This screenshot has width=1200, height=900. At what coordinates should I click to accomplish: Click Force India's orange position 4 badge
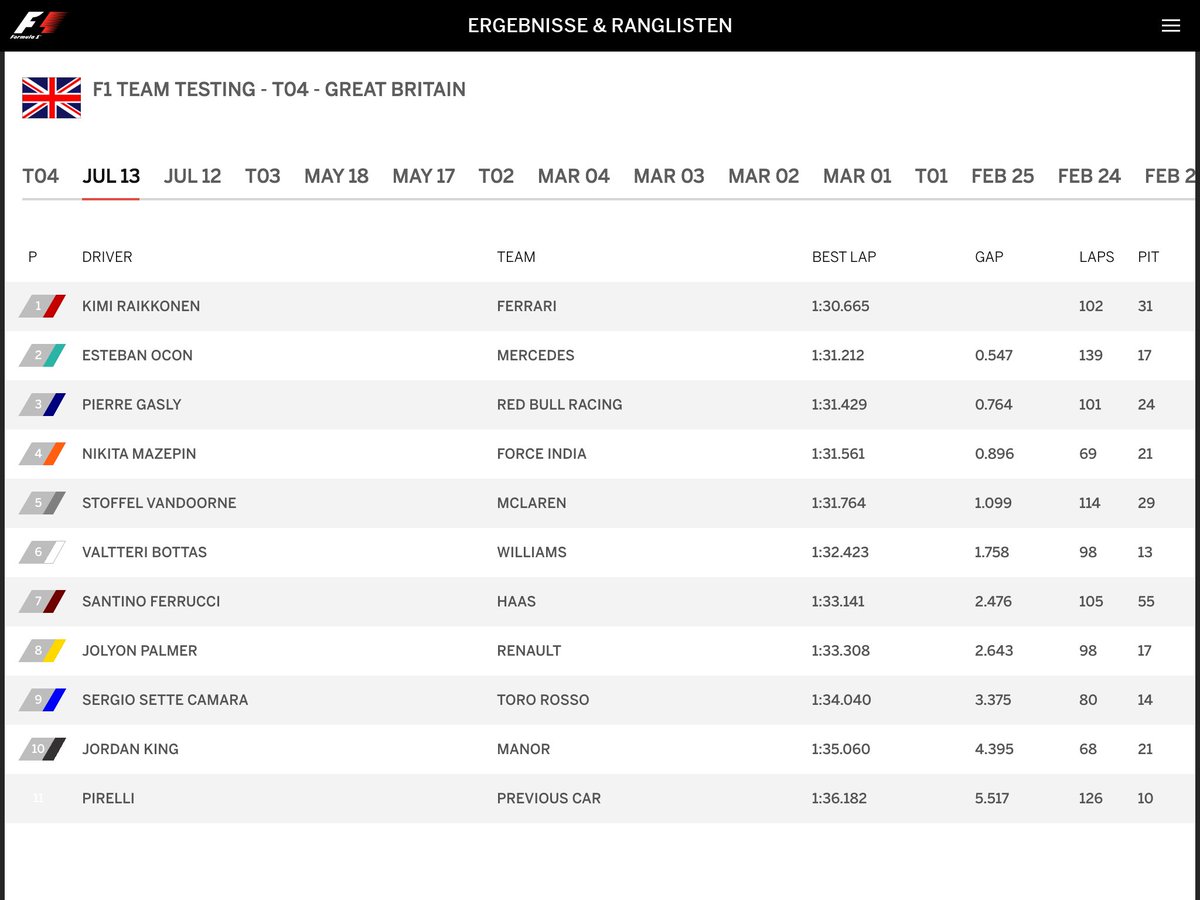[x=42, y=454]
